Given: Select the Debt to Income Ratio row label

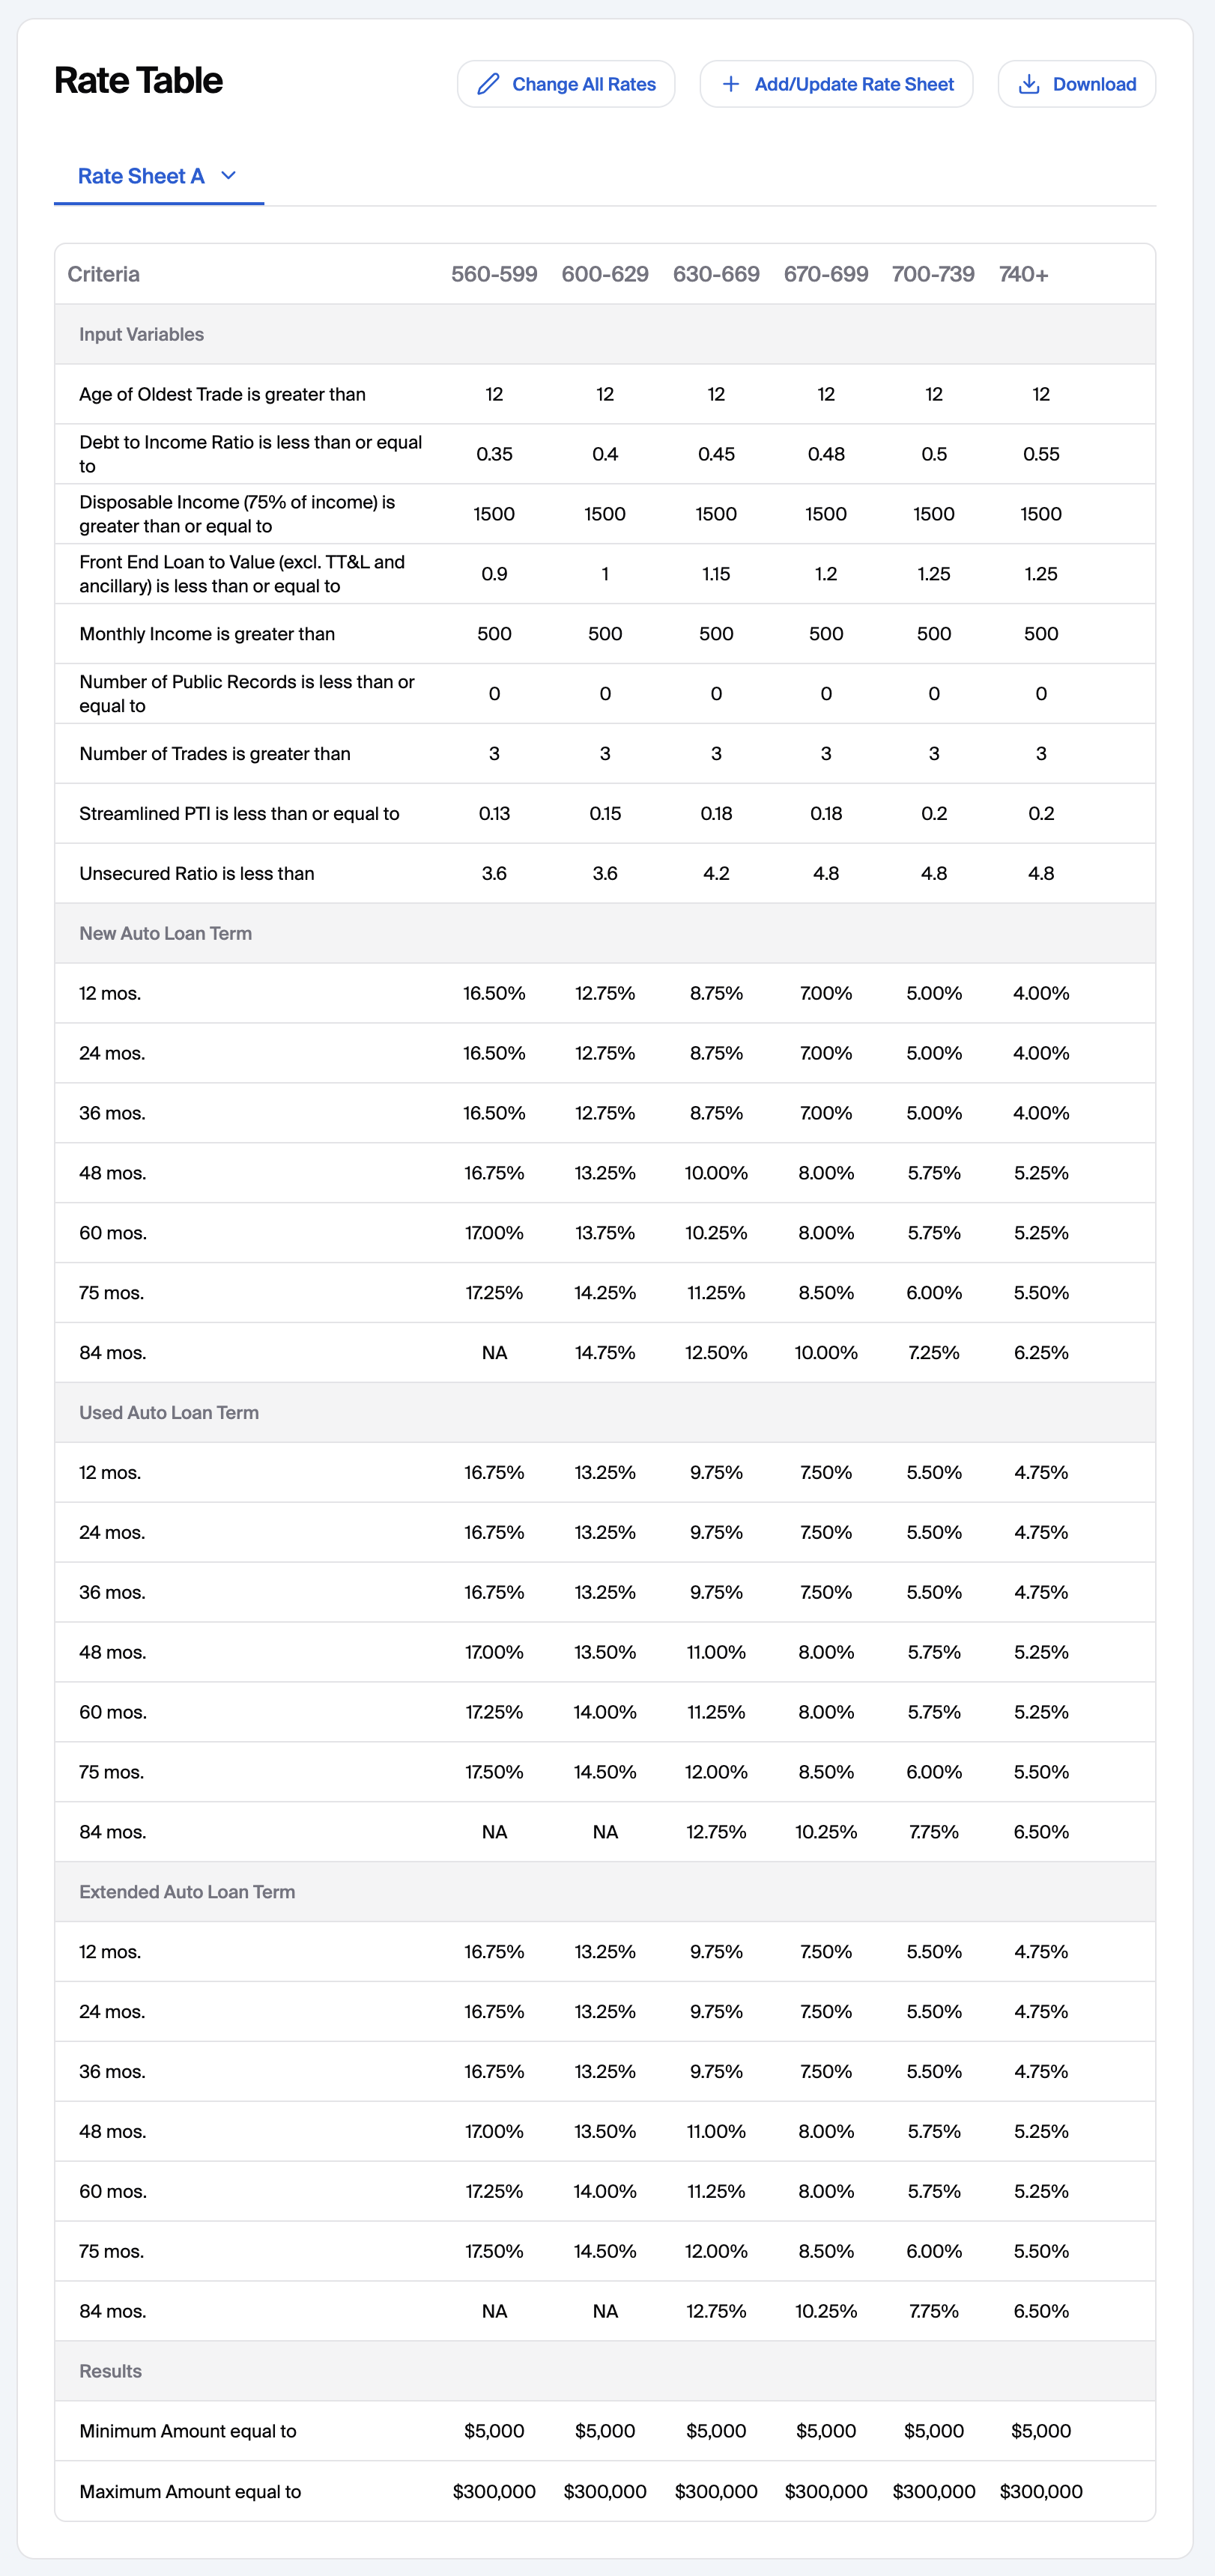Looking at the screenshot, I should coord(250,454).
